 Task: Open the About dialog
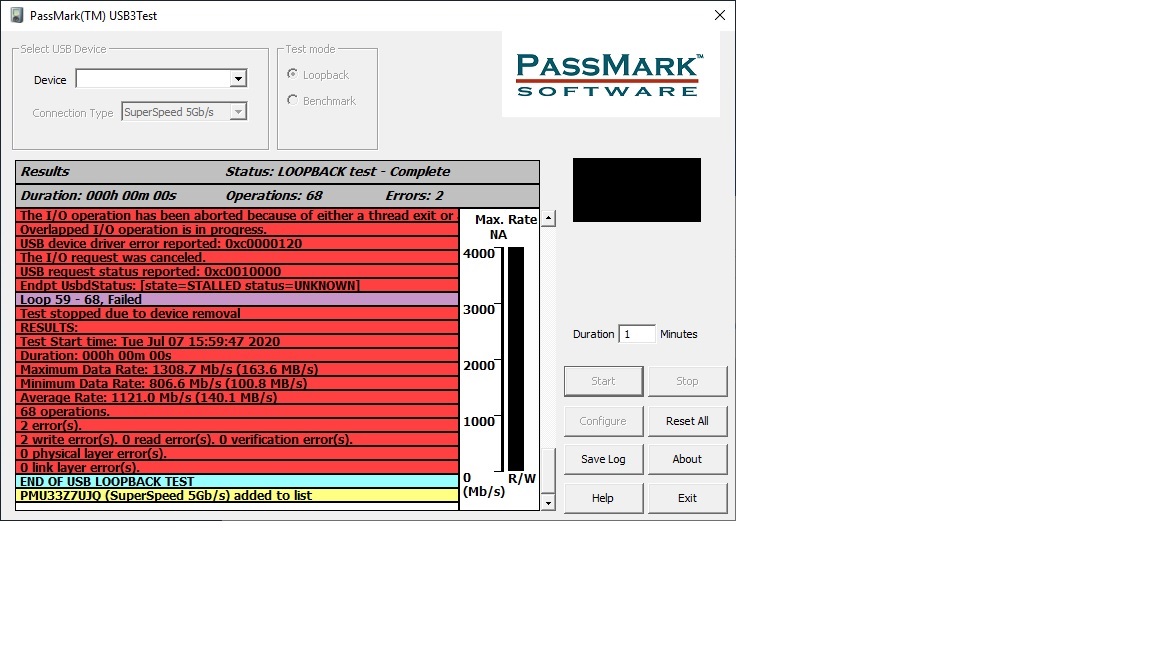point(687,459)
